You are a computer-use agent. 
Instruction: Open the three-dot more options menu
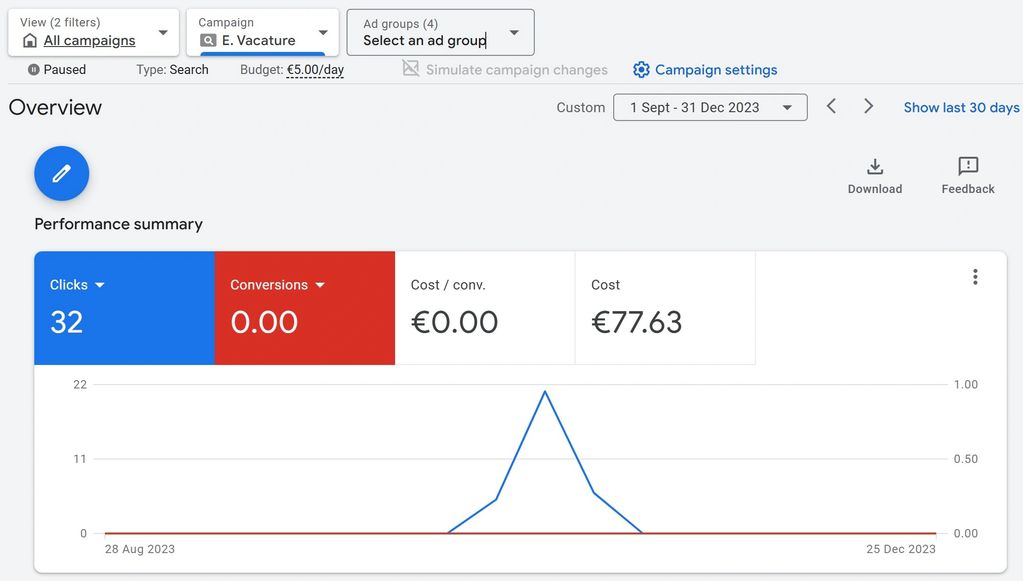click(975, 277)
